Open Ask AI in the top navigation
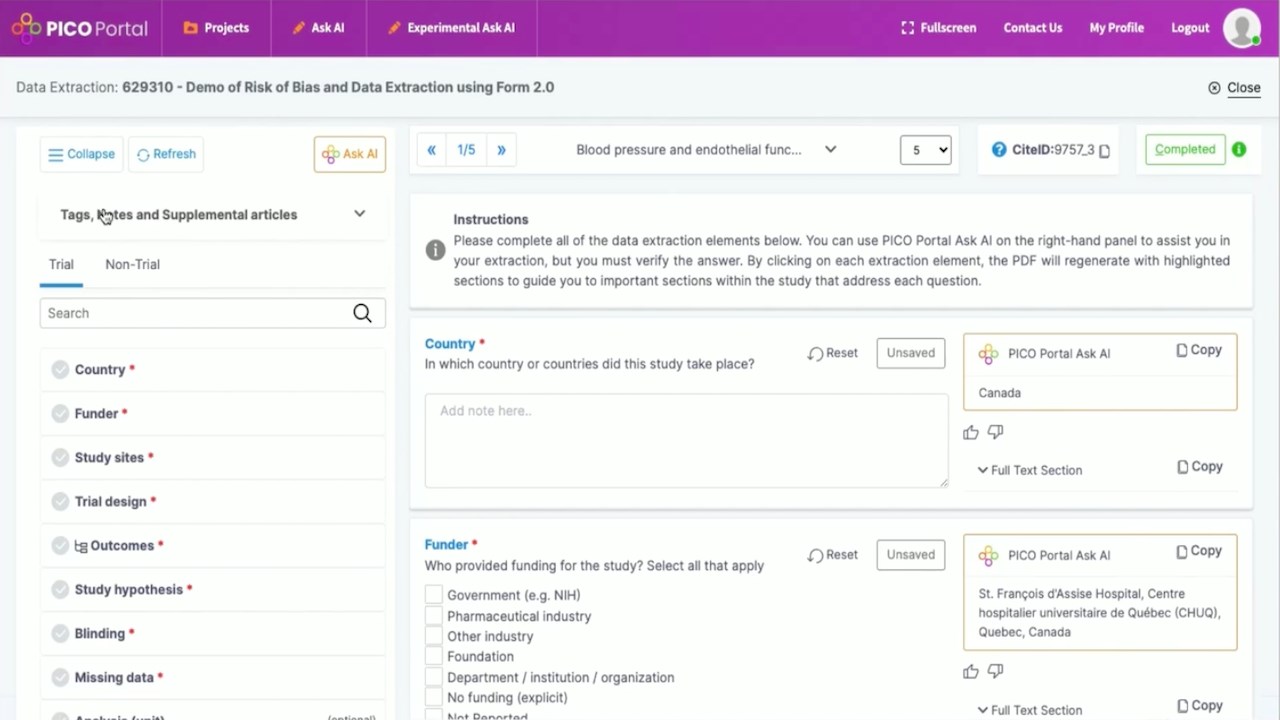The width and height of the screenshot is (1280, 720). point(318,28)
